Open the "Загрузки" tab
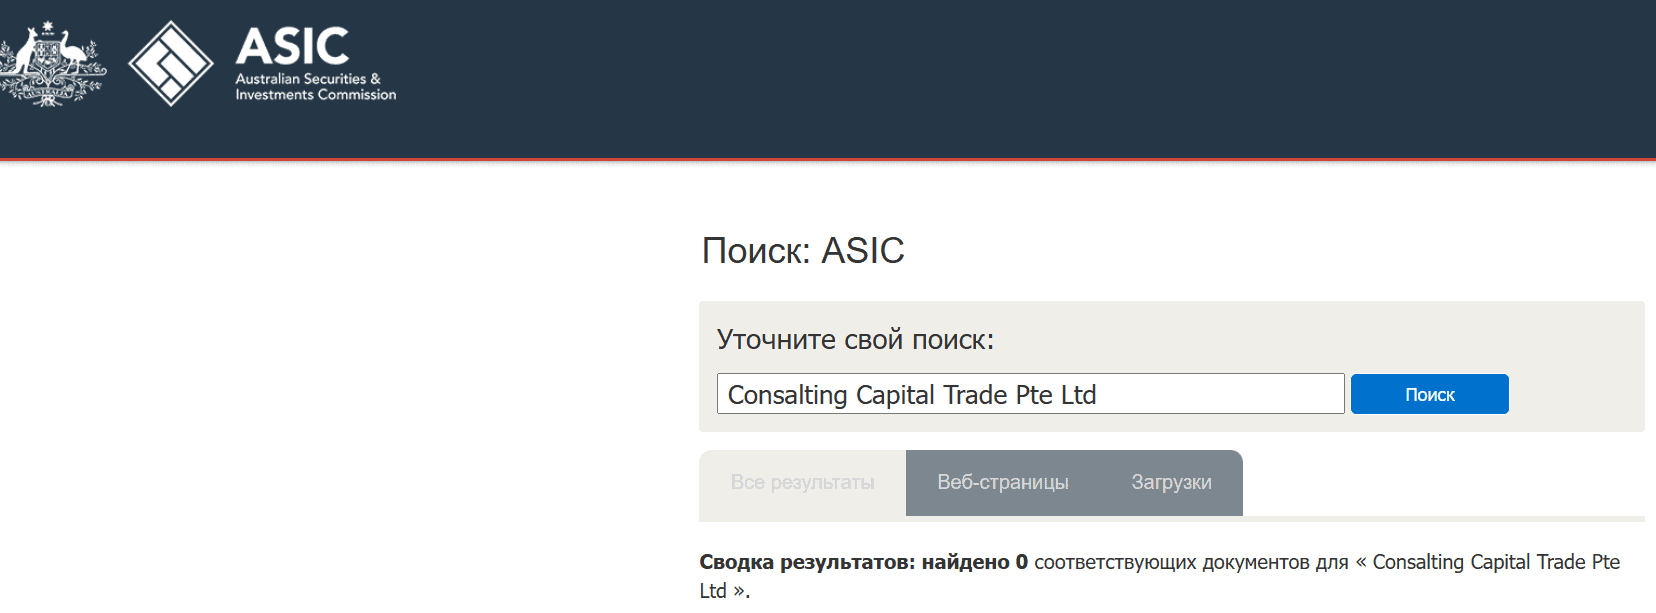Viewport: 1656px width, 613px height. point(1169,482)
